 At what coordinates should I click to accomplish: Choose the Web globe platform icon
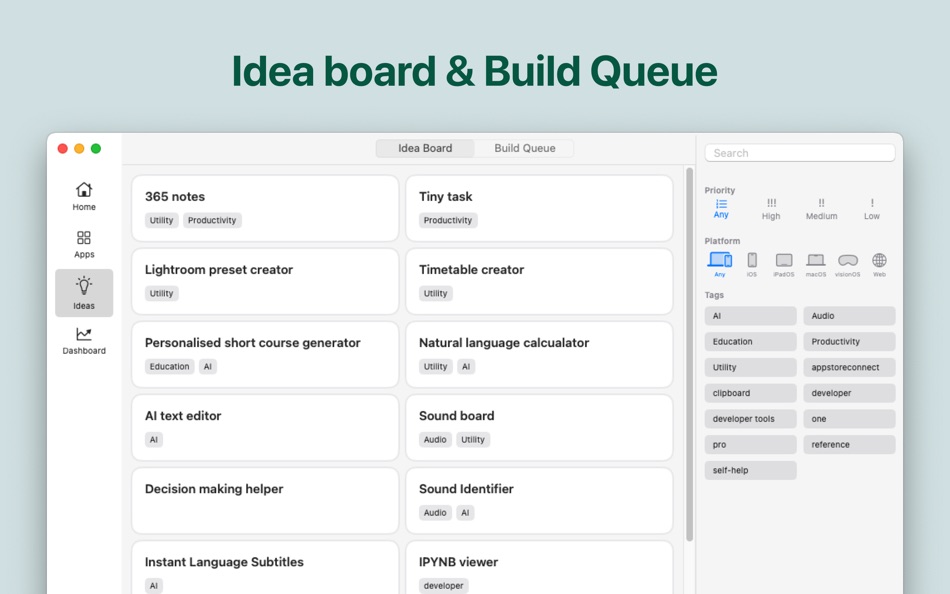point(879,261)
